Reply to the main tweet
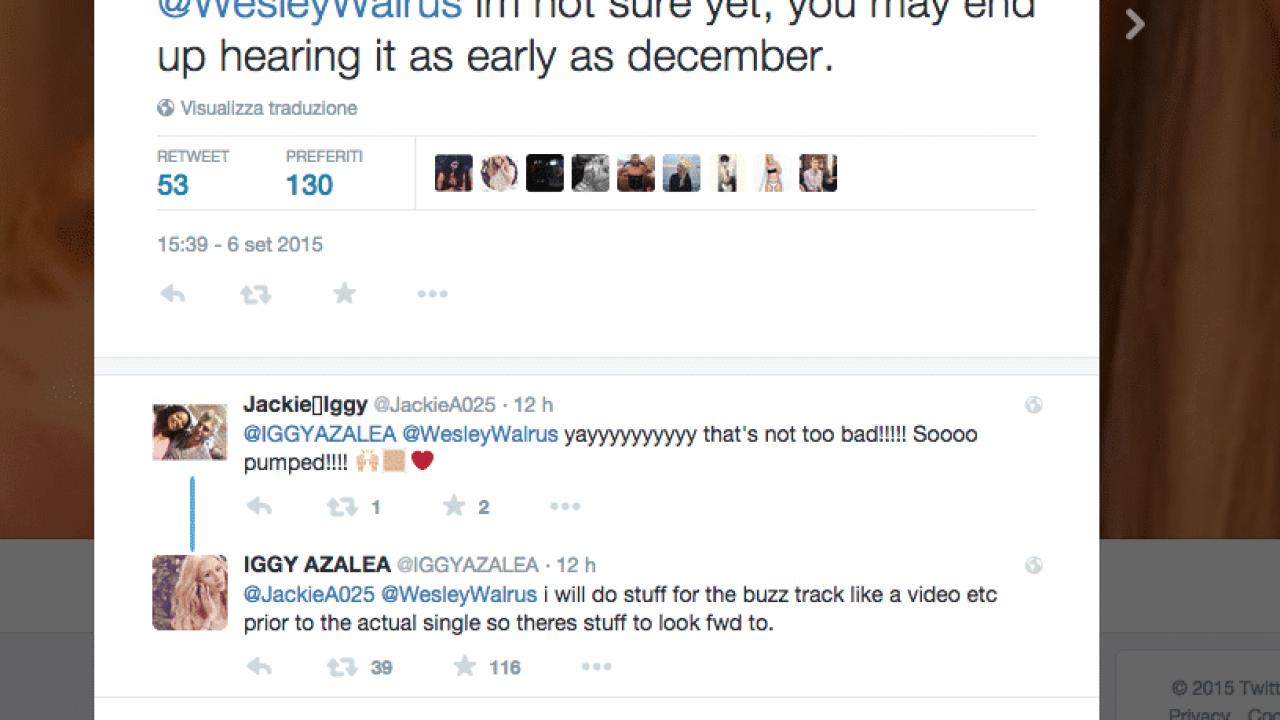Viewport: 1280px width, 720px height. [x=173, y=294]
